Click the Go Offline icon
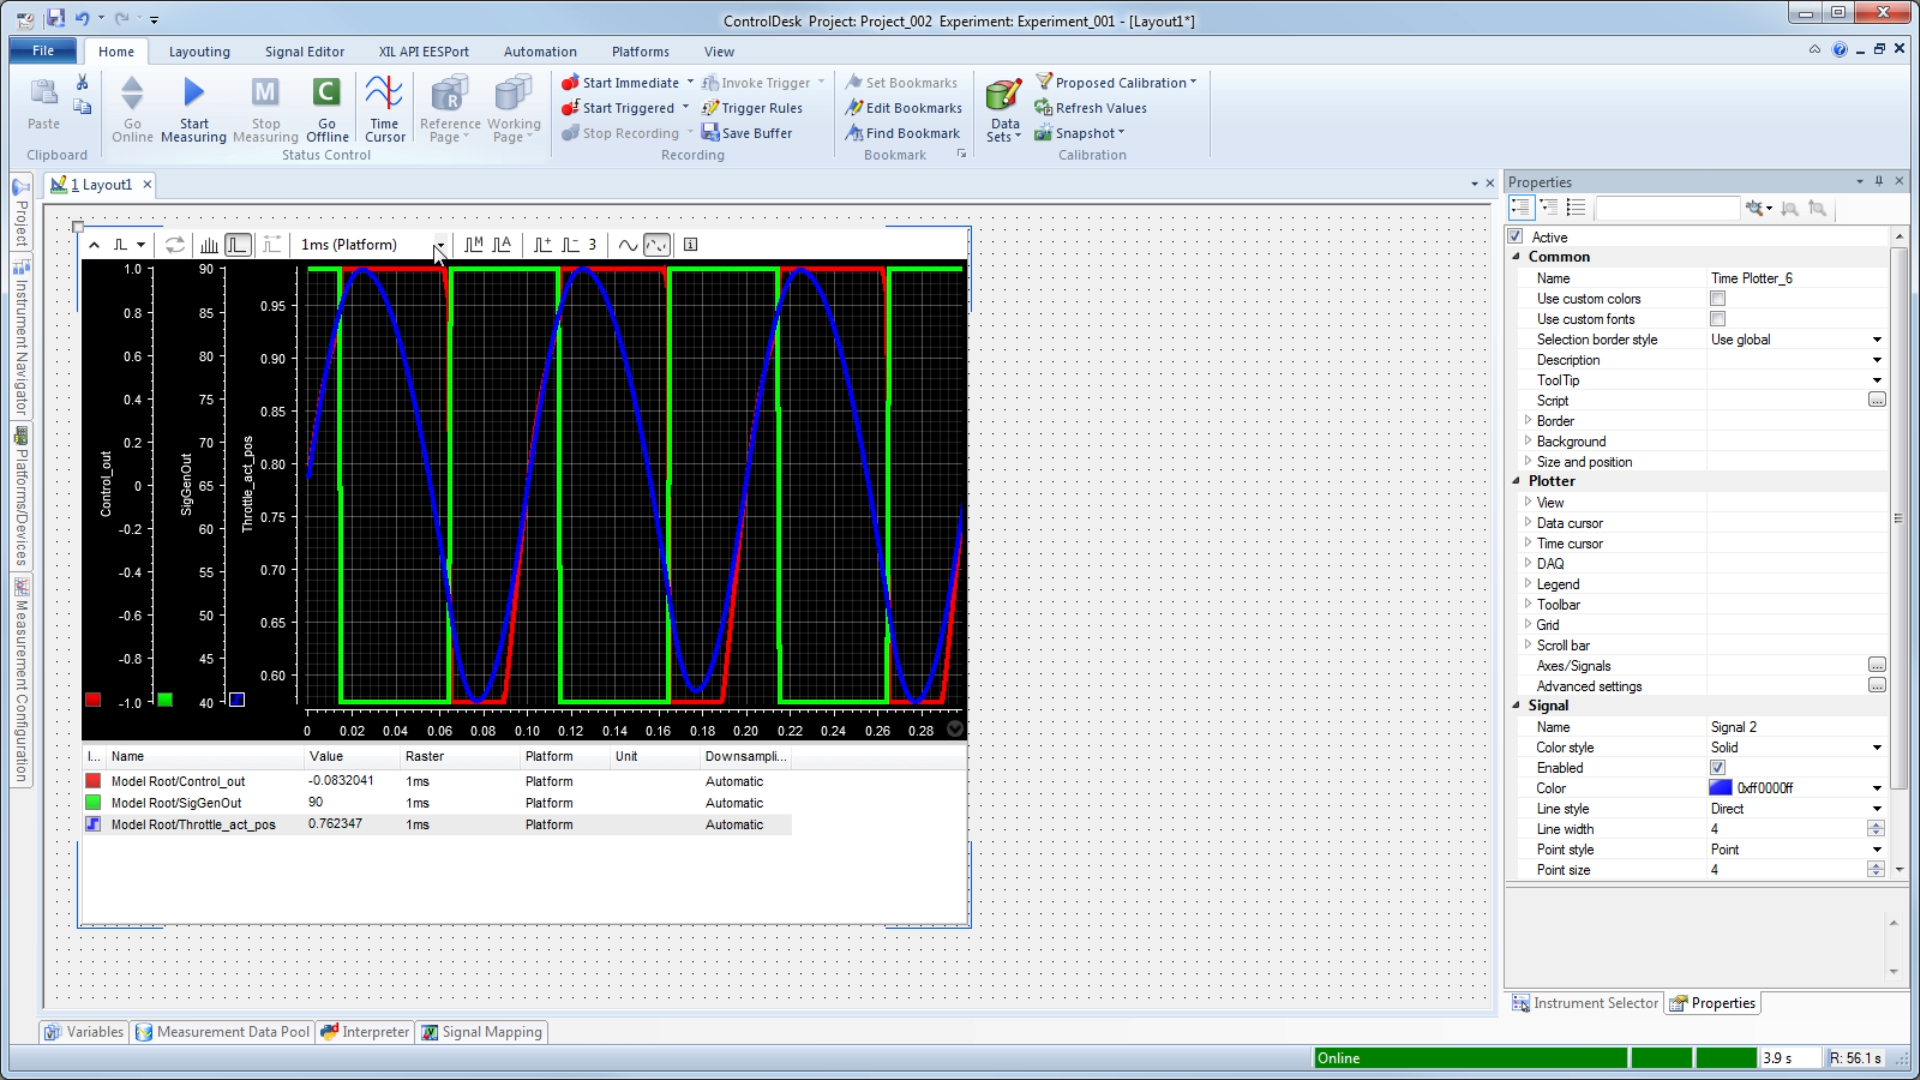Viewport: 1920px width, 1080px height. tap(326, 93)
